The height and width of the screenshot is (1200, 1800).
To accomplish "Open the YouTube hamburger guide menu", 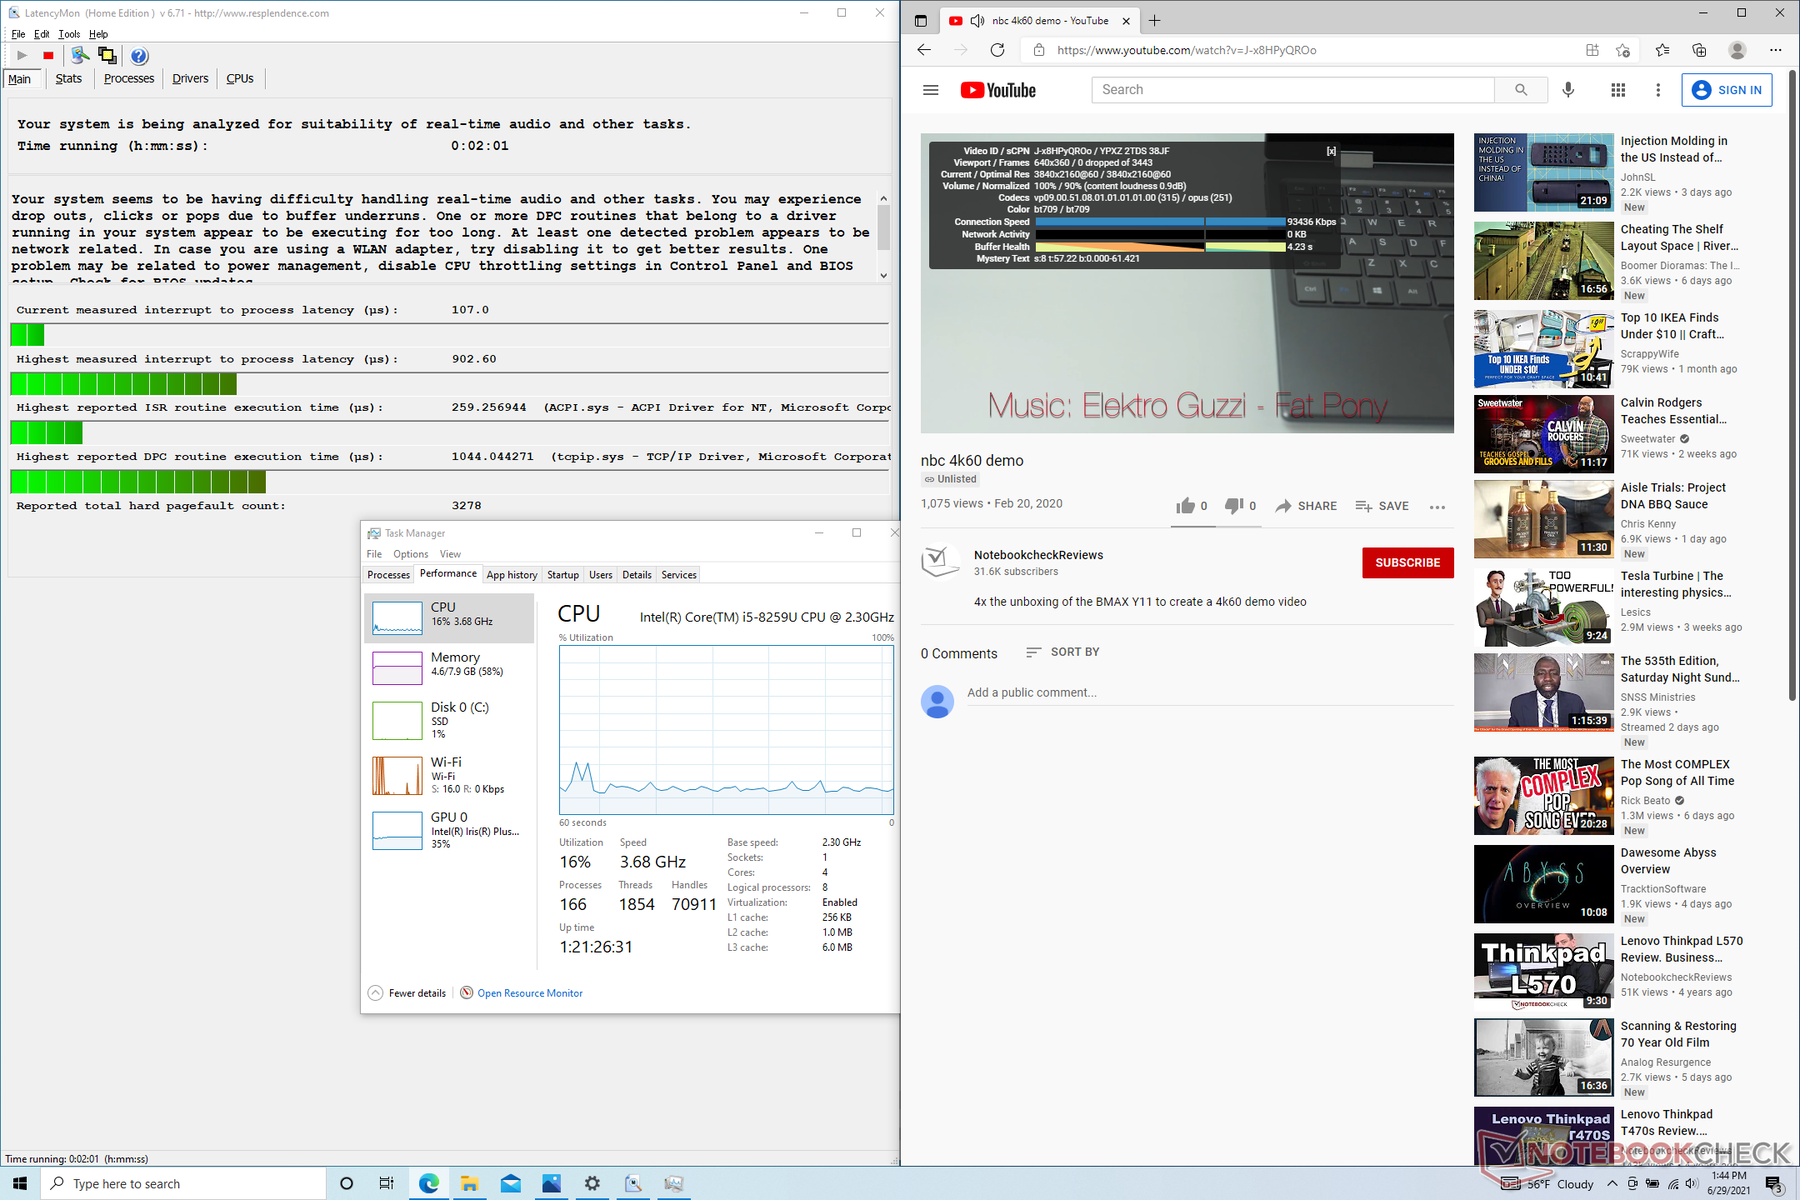I will 930,90.
